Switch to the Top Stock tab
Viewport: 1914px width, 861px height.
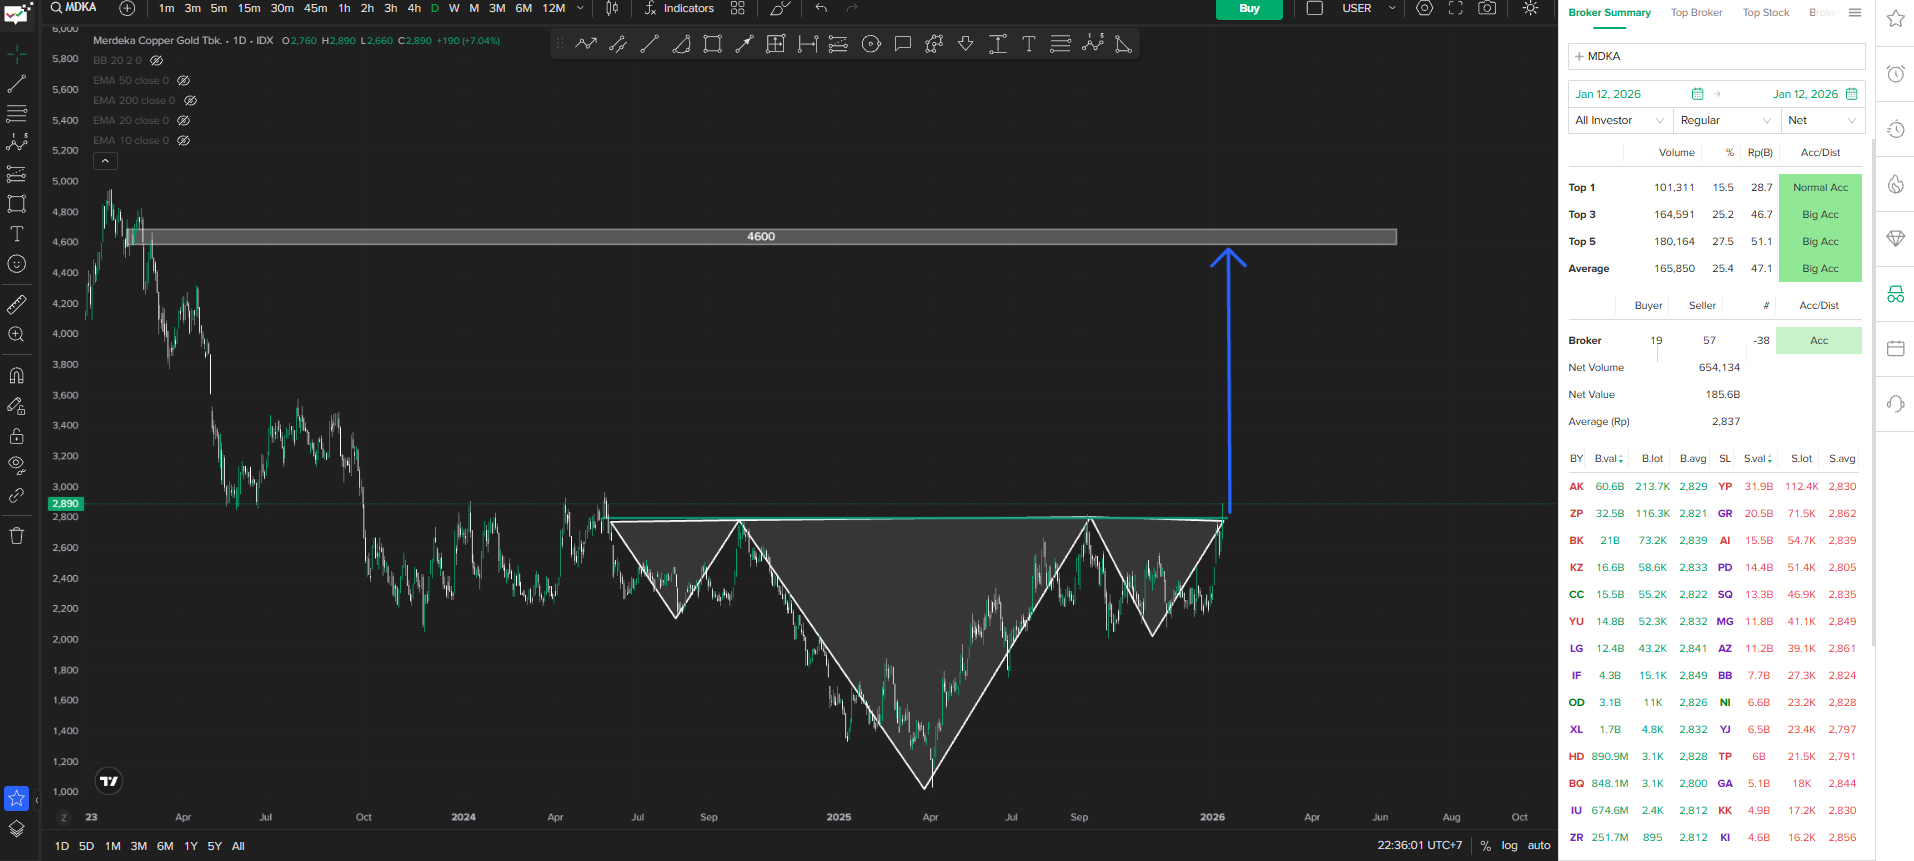coord(1765,13)
